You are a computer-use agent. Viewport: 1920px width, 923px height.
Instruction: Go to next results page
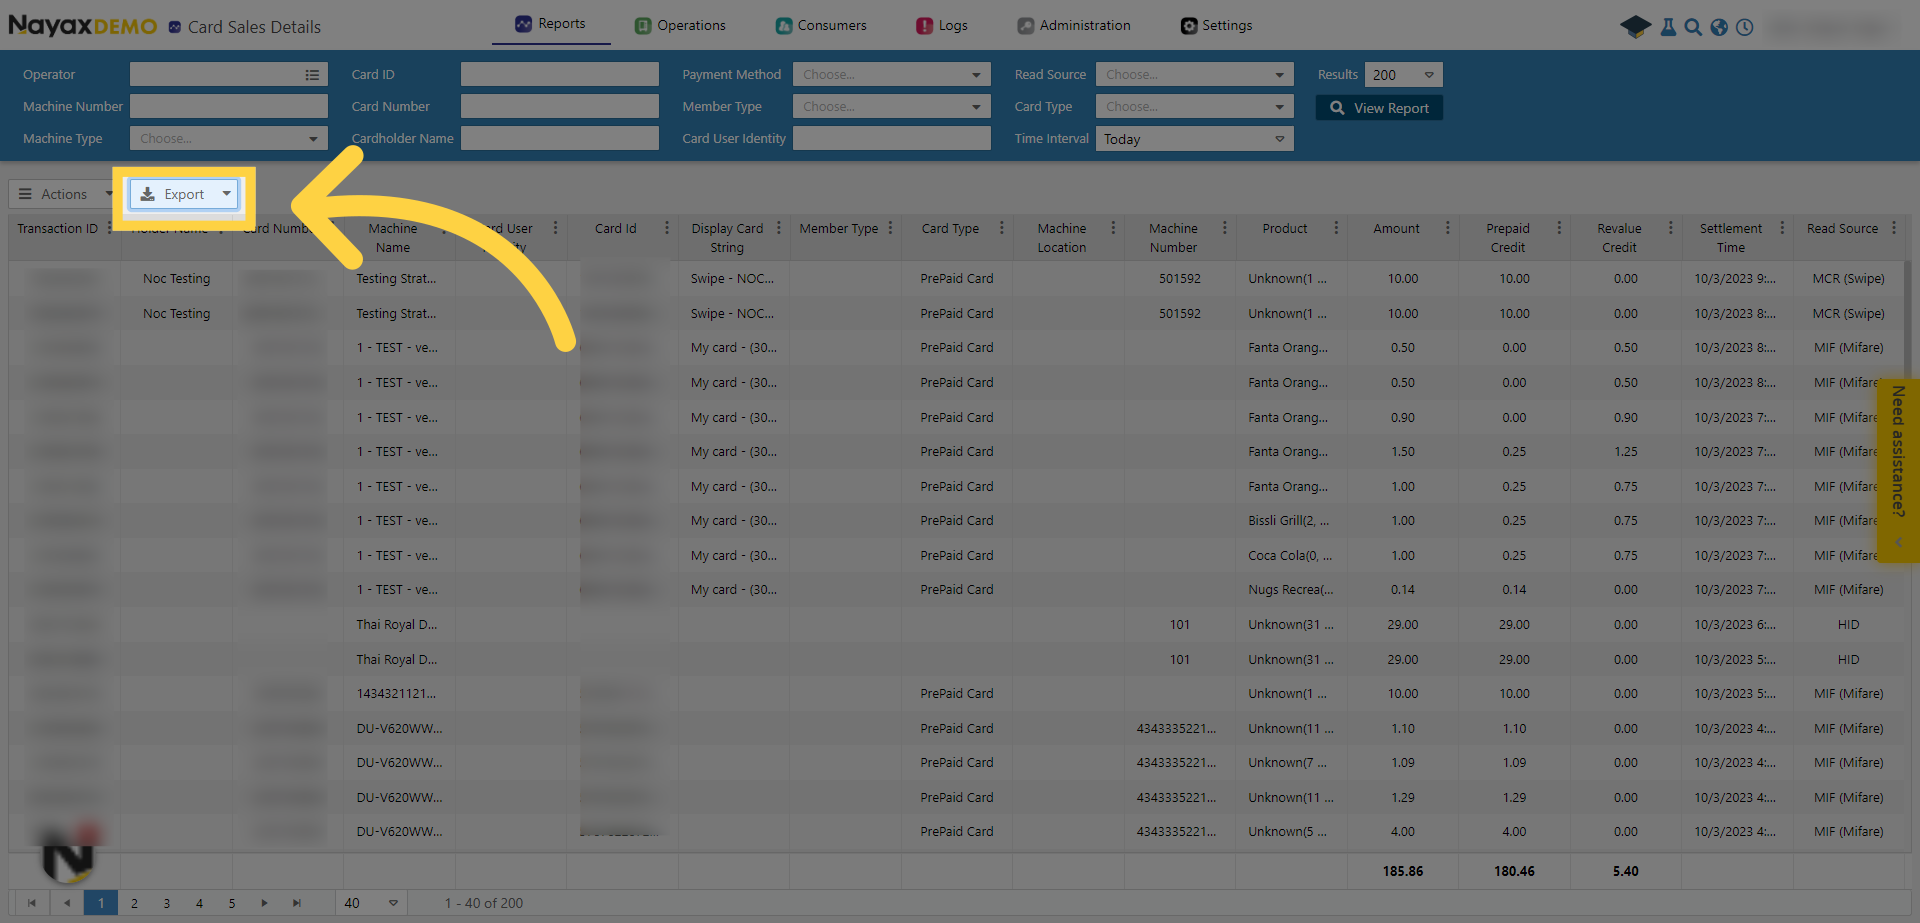click(x=264, y=903)
